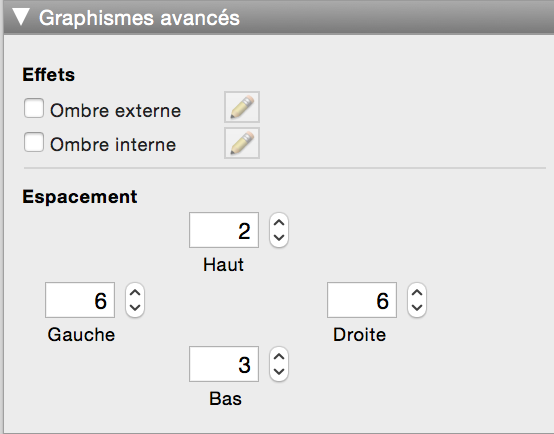Enable the Ombre externe checkbox
Screen dimensions: 554x434
pos(34,108)
